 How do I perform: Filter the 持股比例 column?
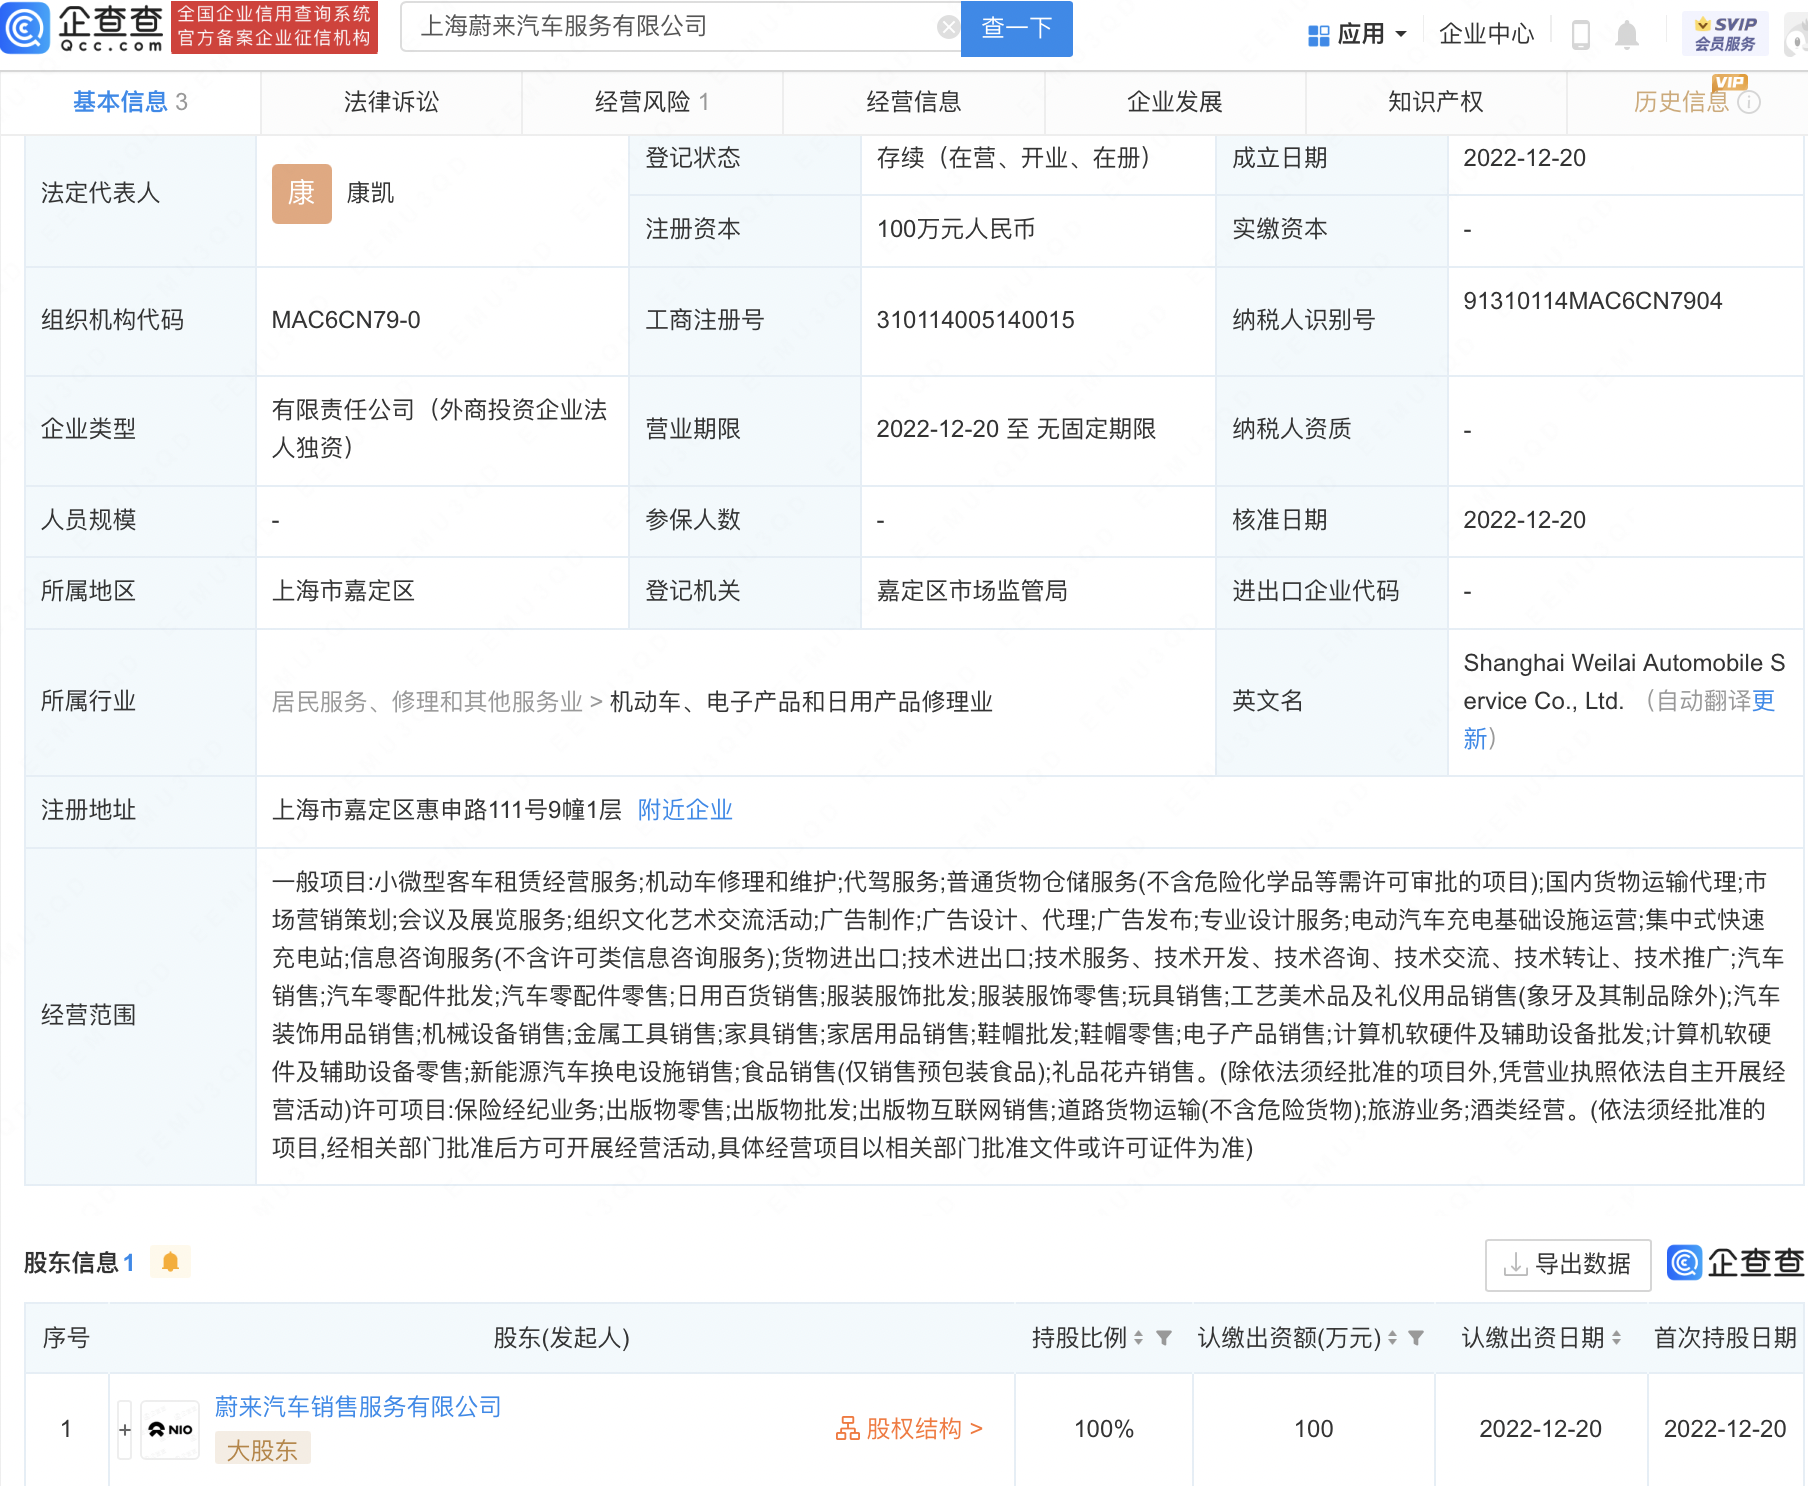pyautogui.click(x=1163, y=1338)
